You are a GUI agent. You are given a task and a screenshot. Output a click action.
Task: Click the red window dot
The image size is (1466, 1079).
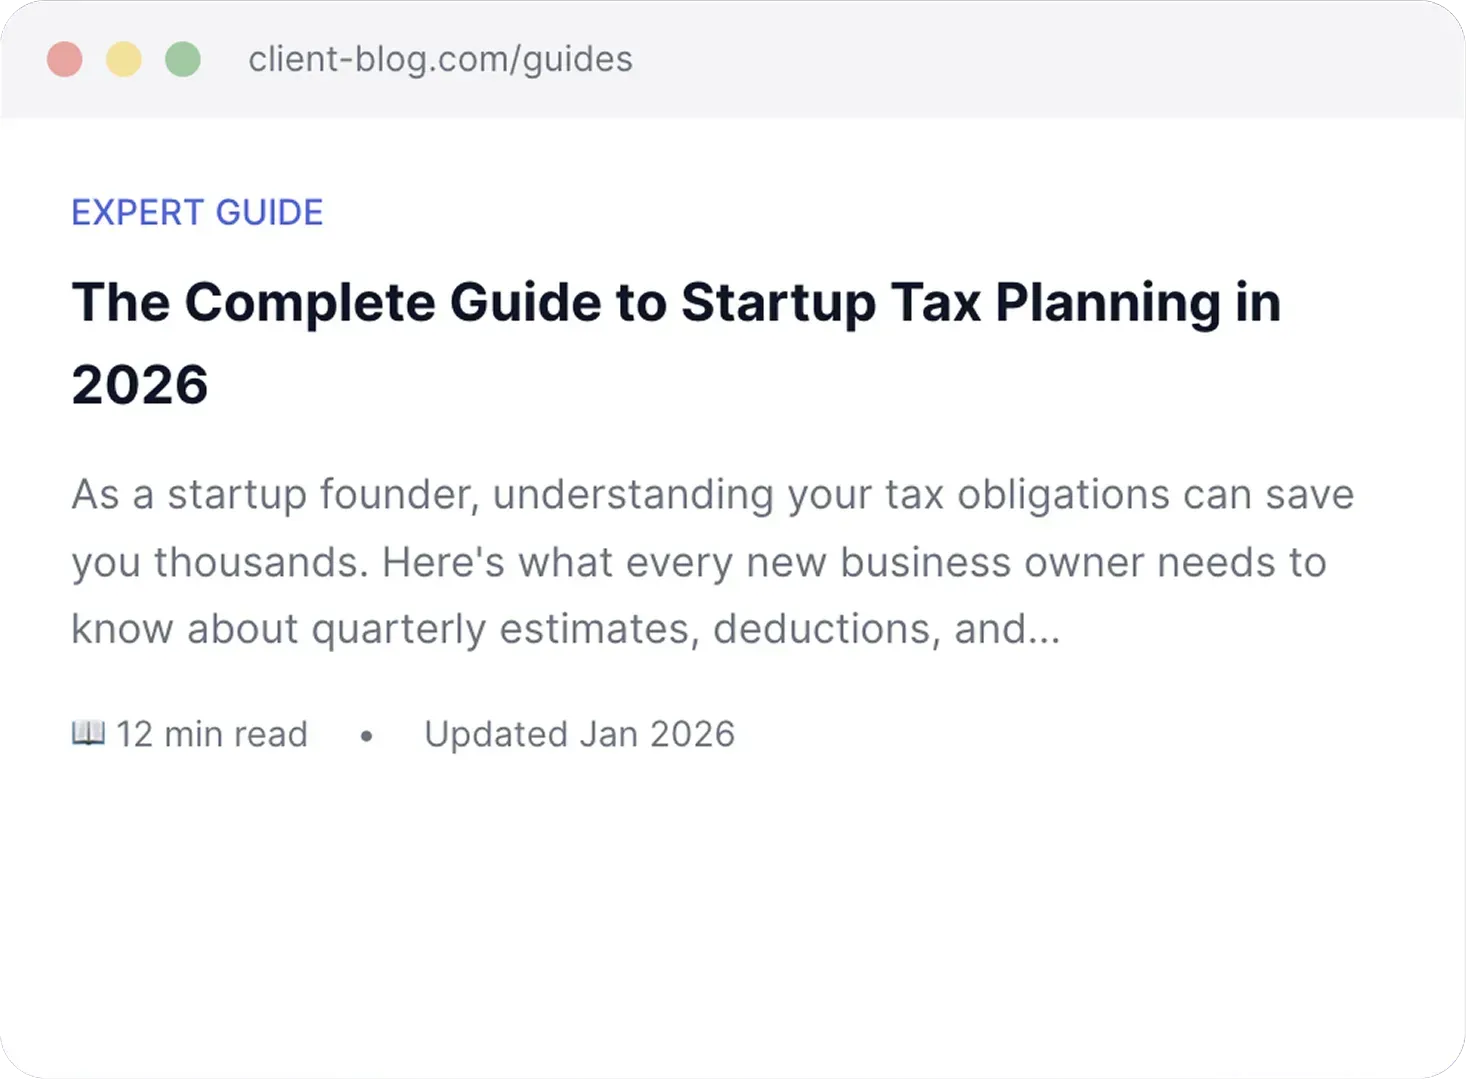pos(65,59)
